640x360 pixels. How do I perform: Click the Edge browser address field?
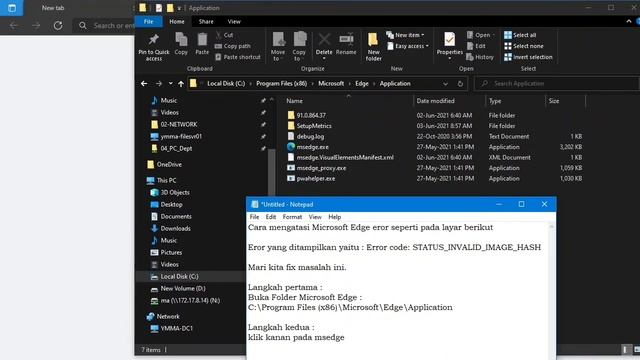click(105, 26)
